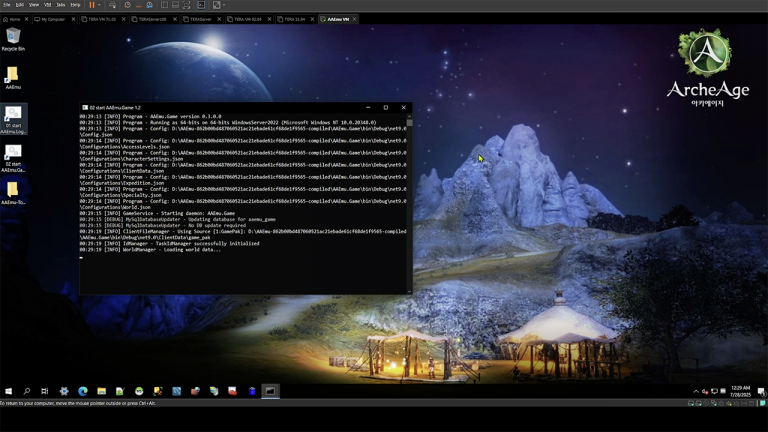Click the console view toolbar icon

(x=201, y=5)
